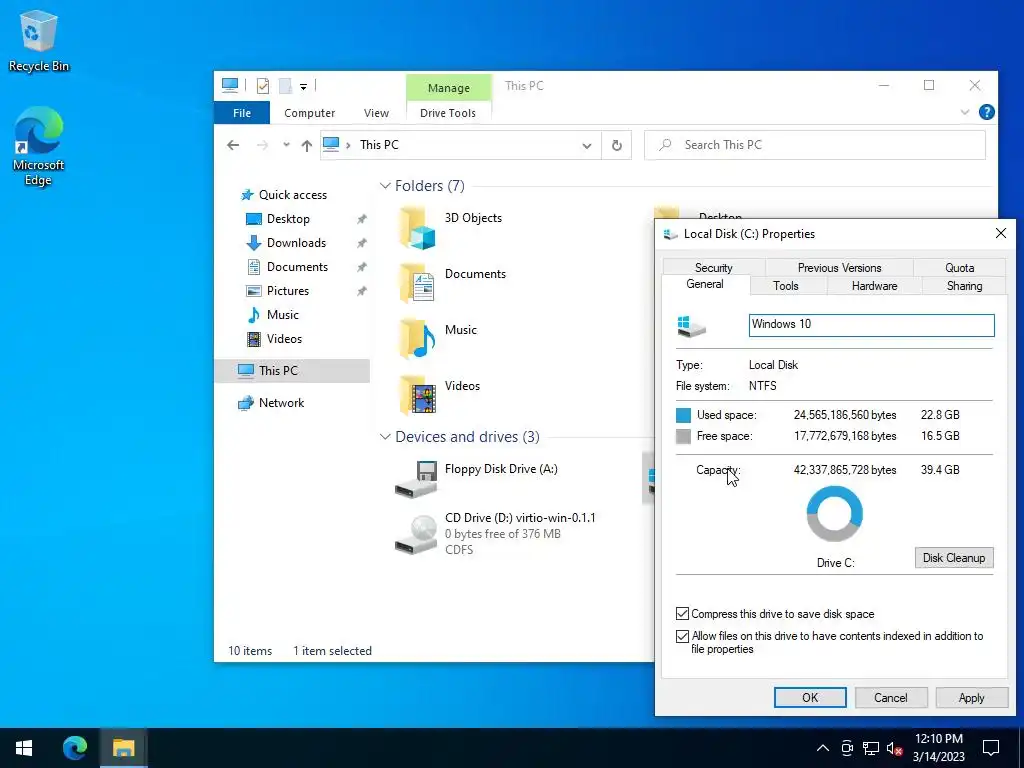Click the New folder quick access toolbar icon
Image resolution: width=1024 pixels, height=768 pixels.
[285, 86]
